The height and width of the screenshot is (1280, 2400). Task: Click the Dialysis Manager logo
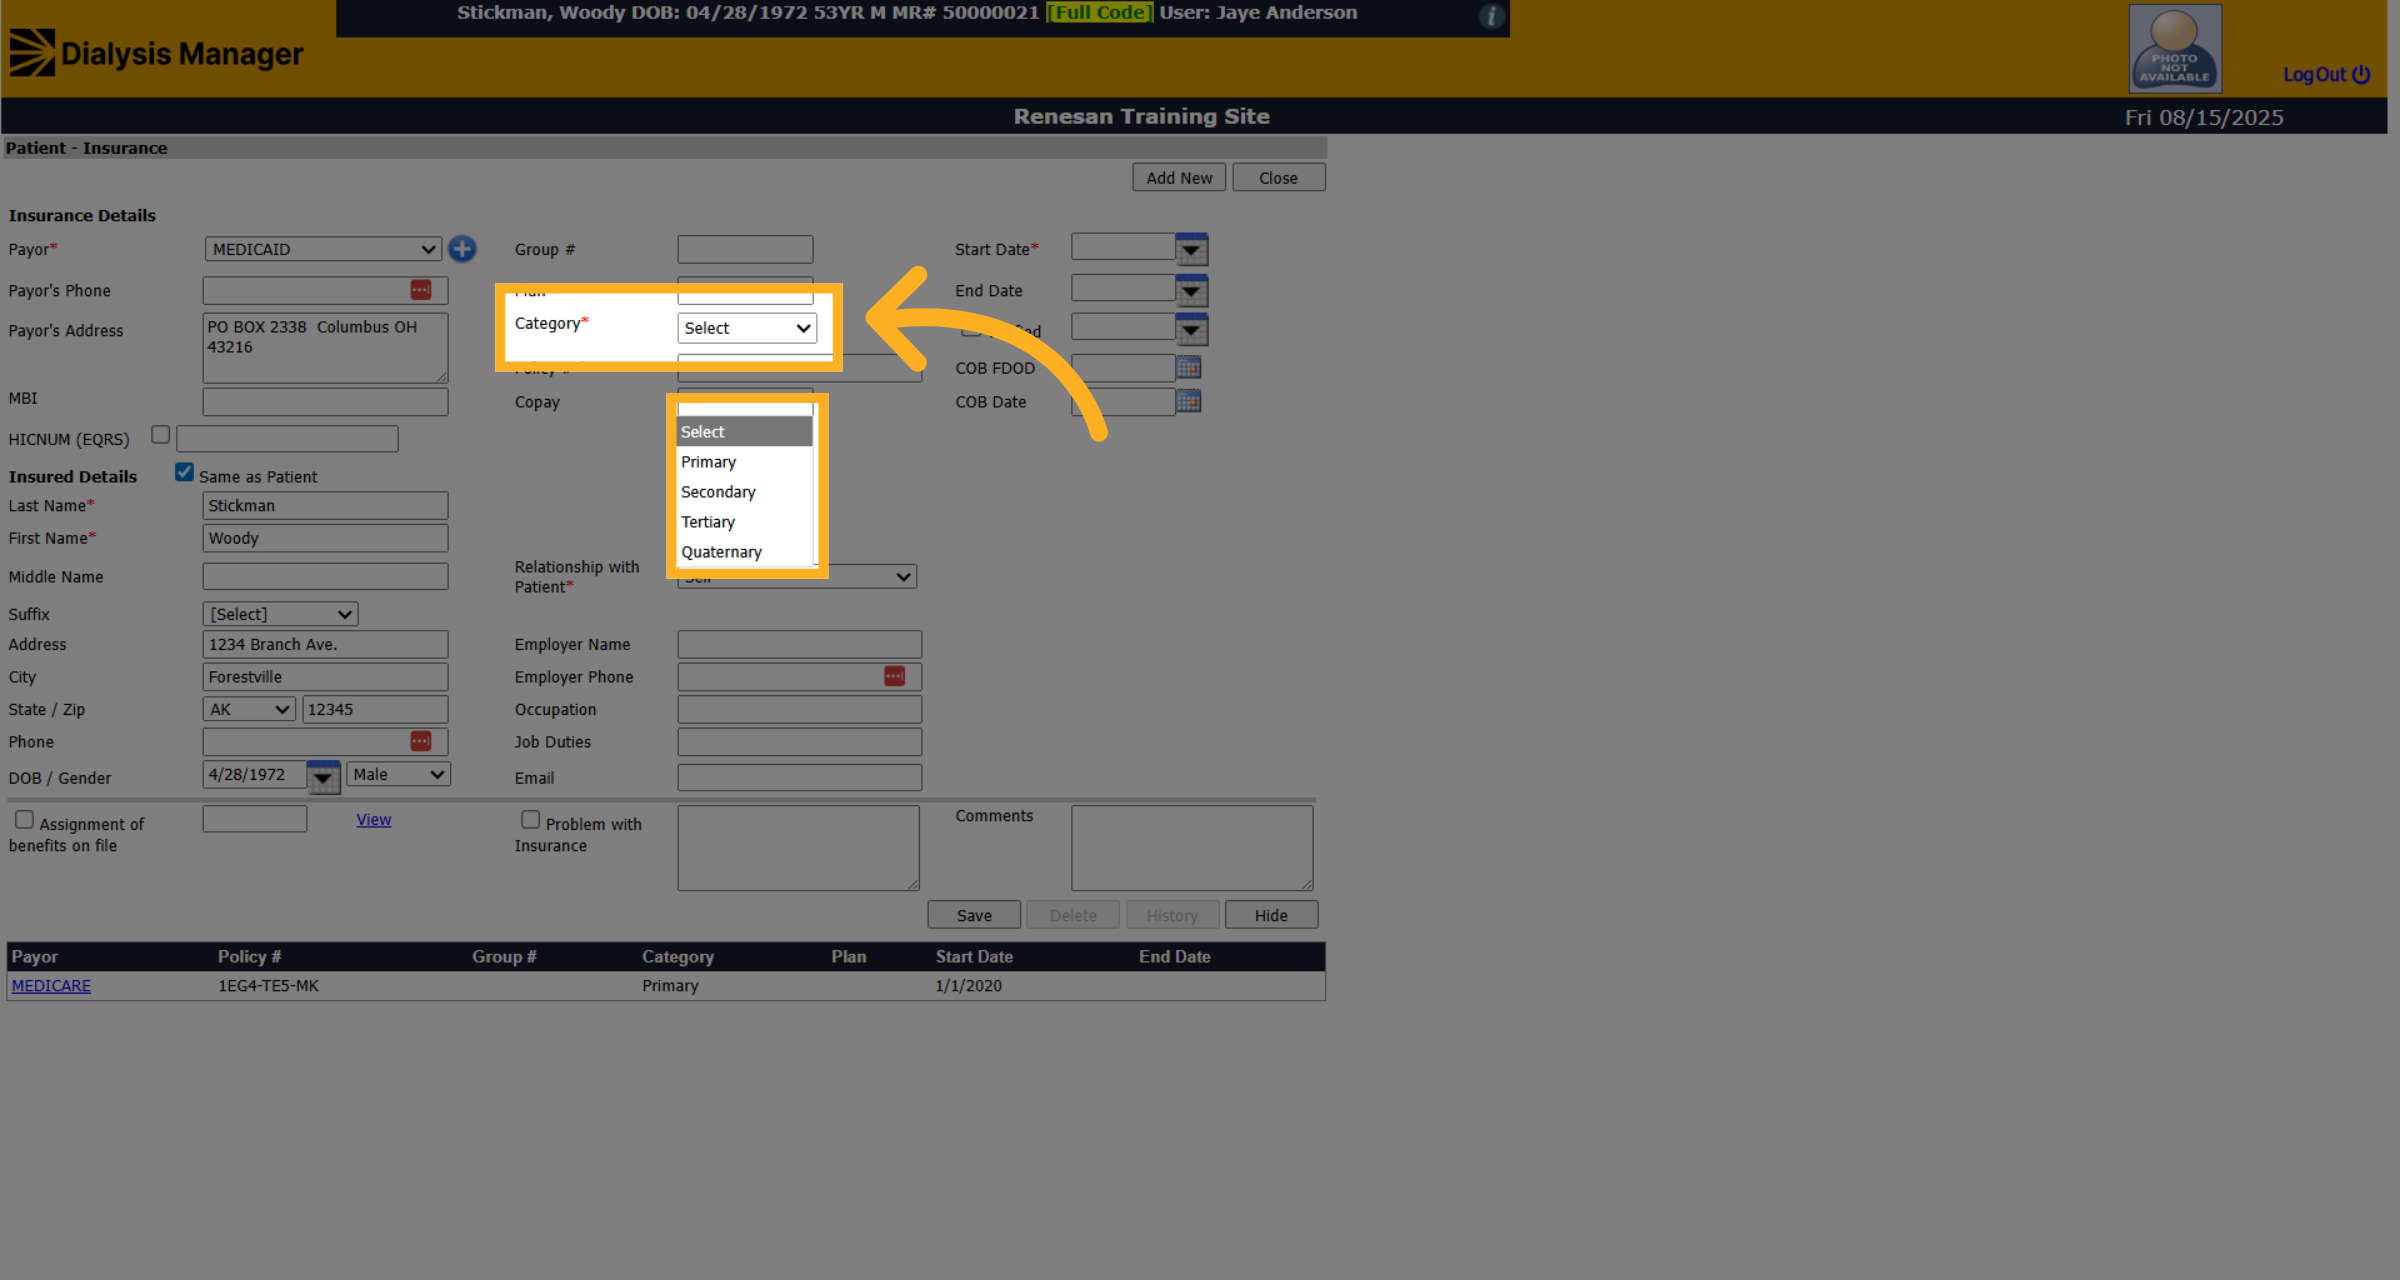[x=156, y=53]
